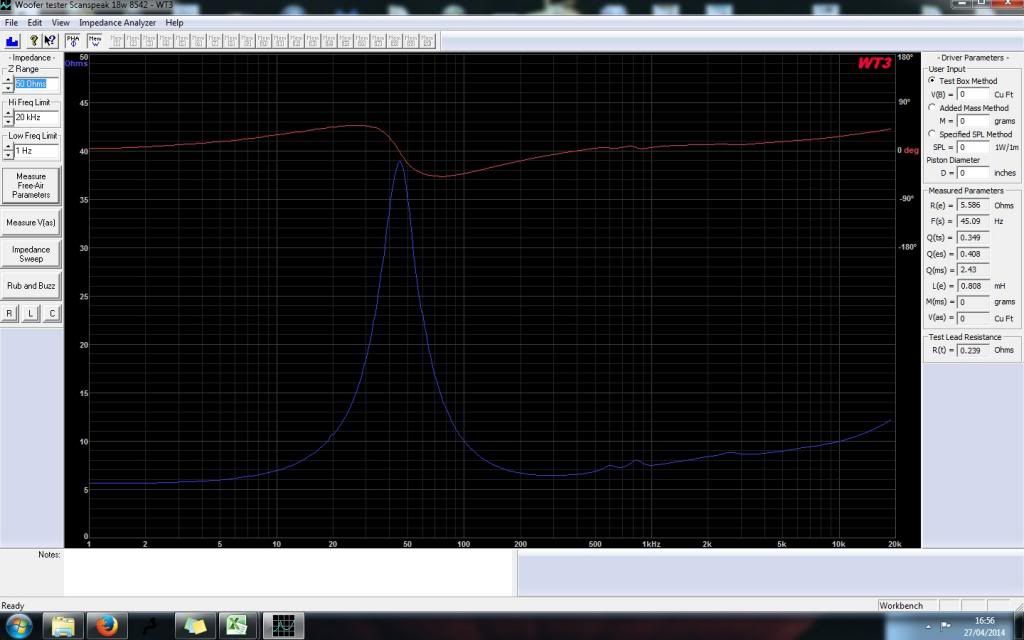
Task: Open the Edit menu
Action: click(35, 22)
